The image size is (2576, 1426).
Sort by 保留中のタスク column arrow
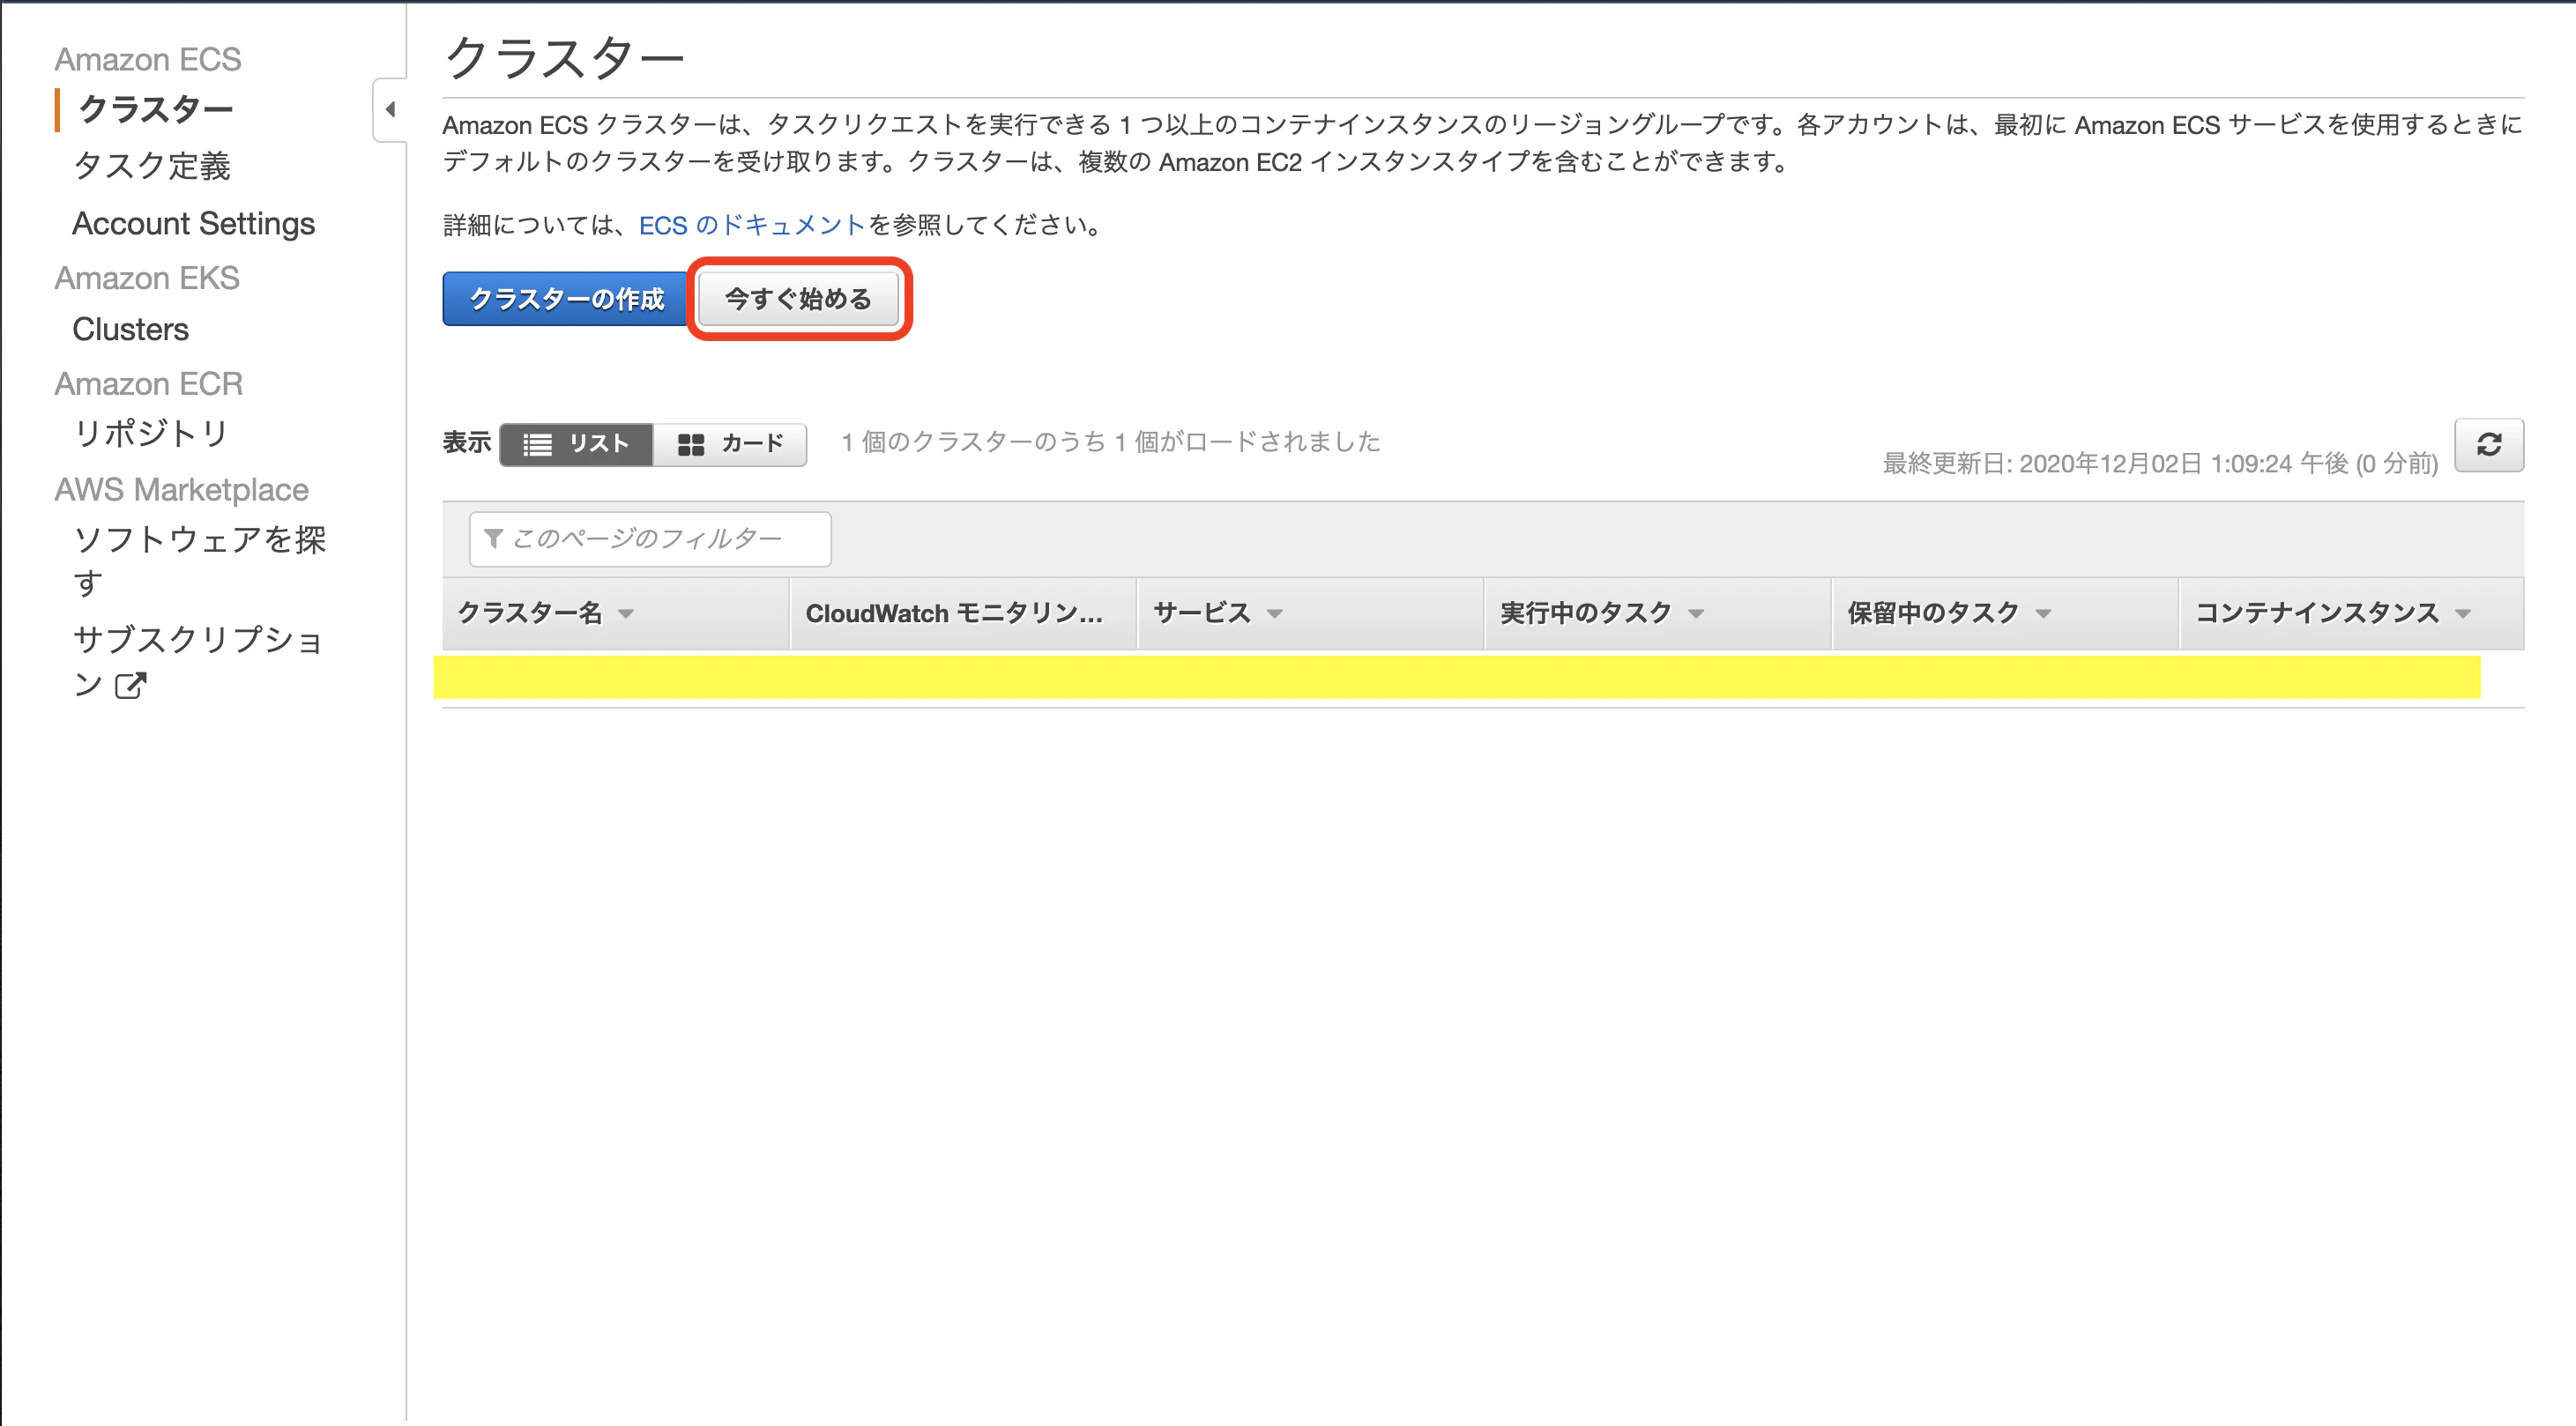[x=2043, y=614]
